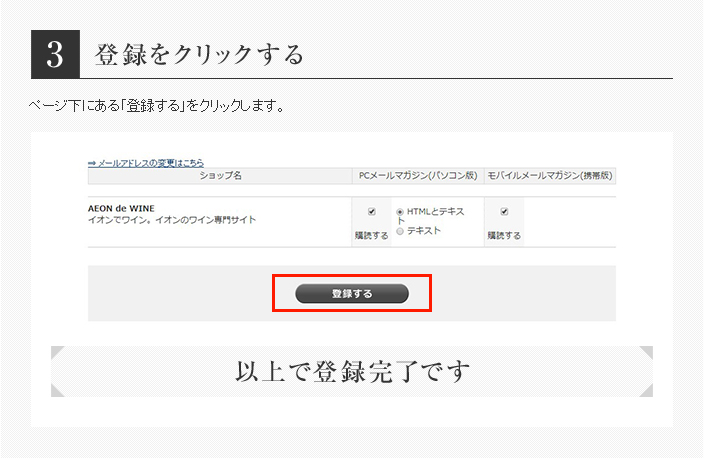Click the ページ下にある「登録する」 instruction text
The image size is (704, 458).
click(156, 106)
